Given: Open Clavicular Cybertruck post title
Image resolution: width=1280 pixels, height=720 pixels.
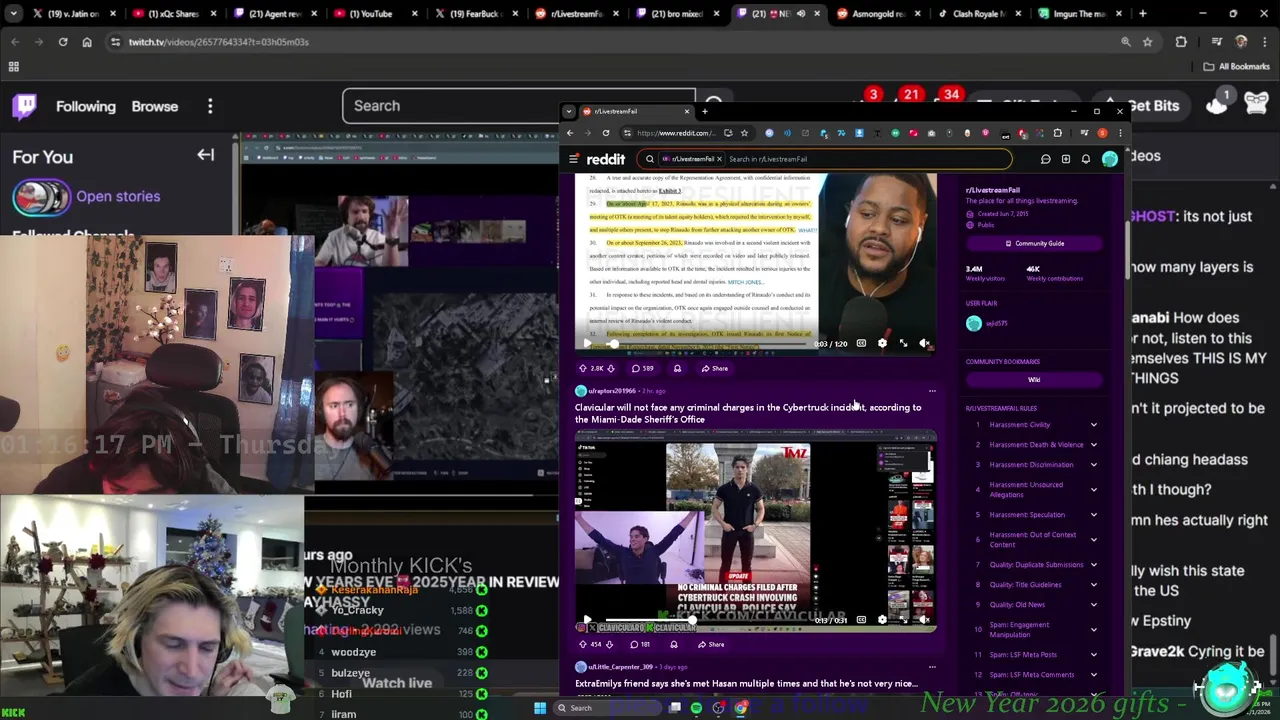Looking at the screenshot, I should (x=748, y=413).
